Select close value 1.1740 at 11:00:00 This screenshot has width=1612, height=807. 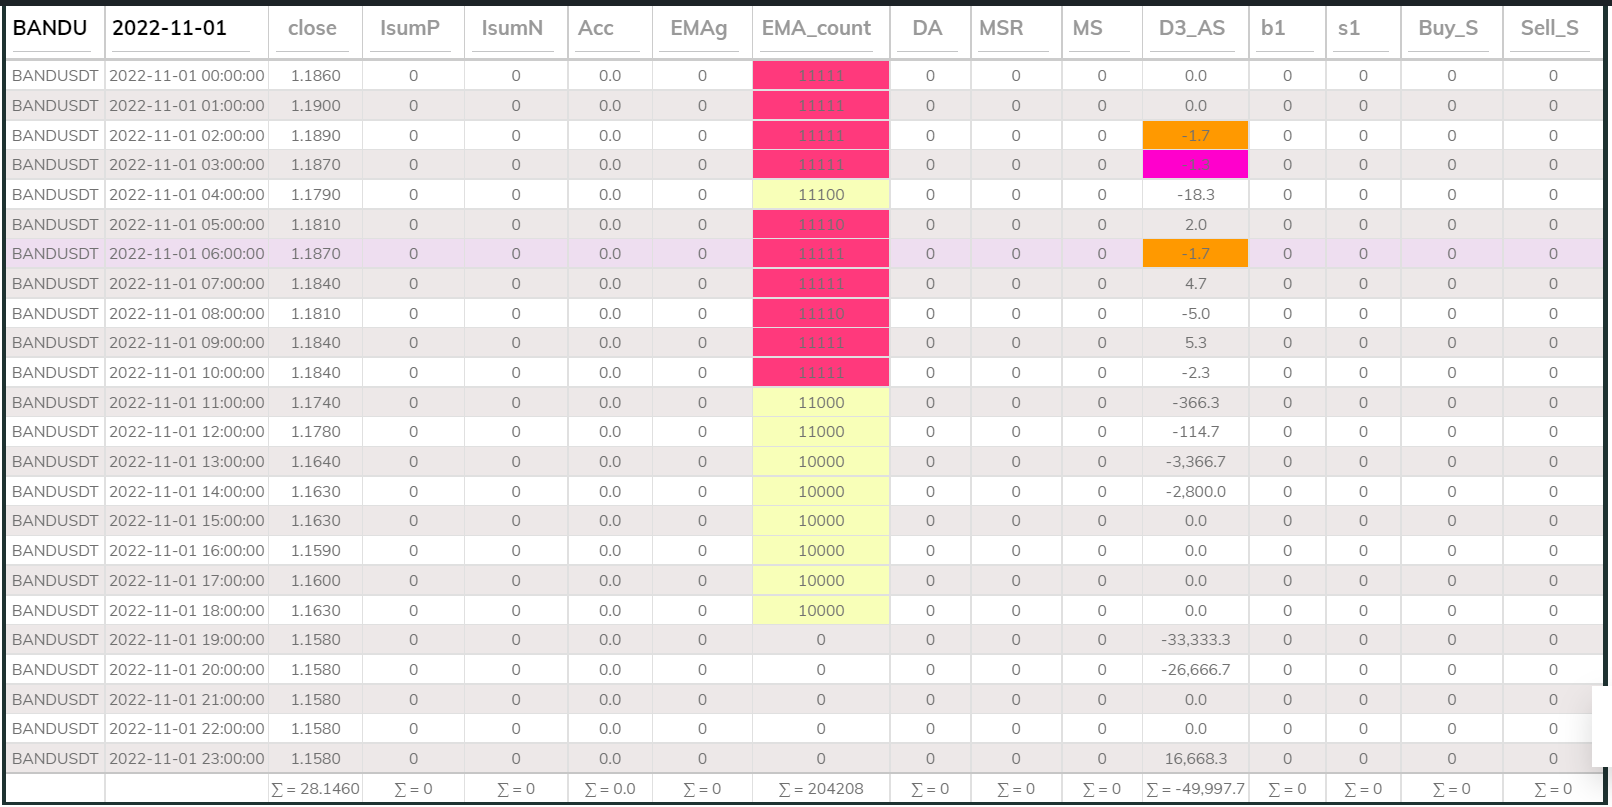pos(315,402)
